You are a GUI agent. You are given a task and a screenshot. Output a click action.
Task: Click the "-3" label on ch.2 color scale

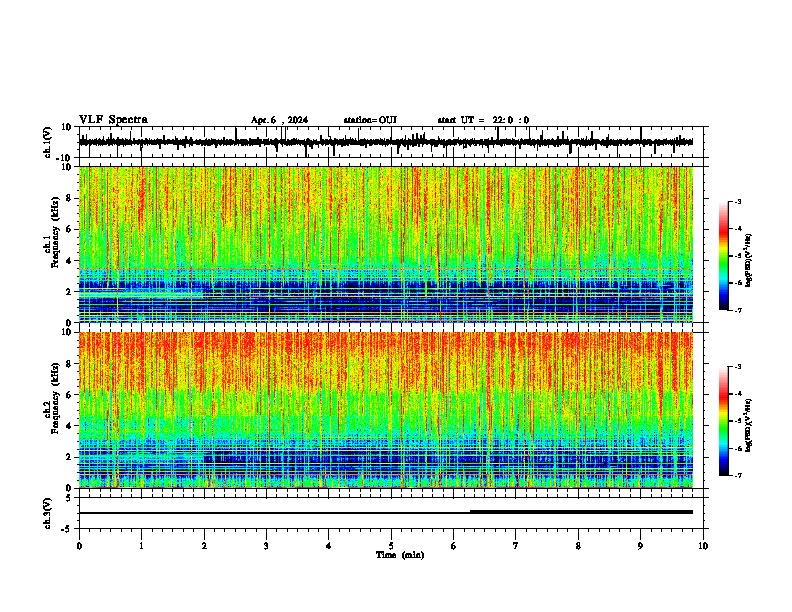737,367
